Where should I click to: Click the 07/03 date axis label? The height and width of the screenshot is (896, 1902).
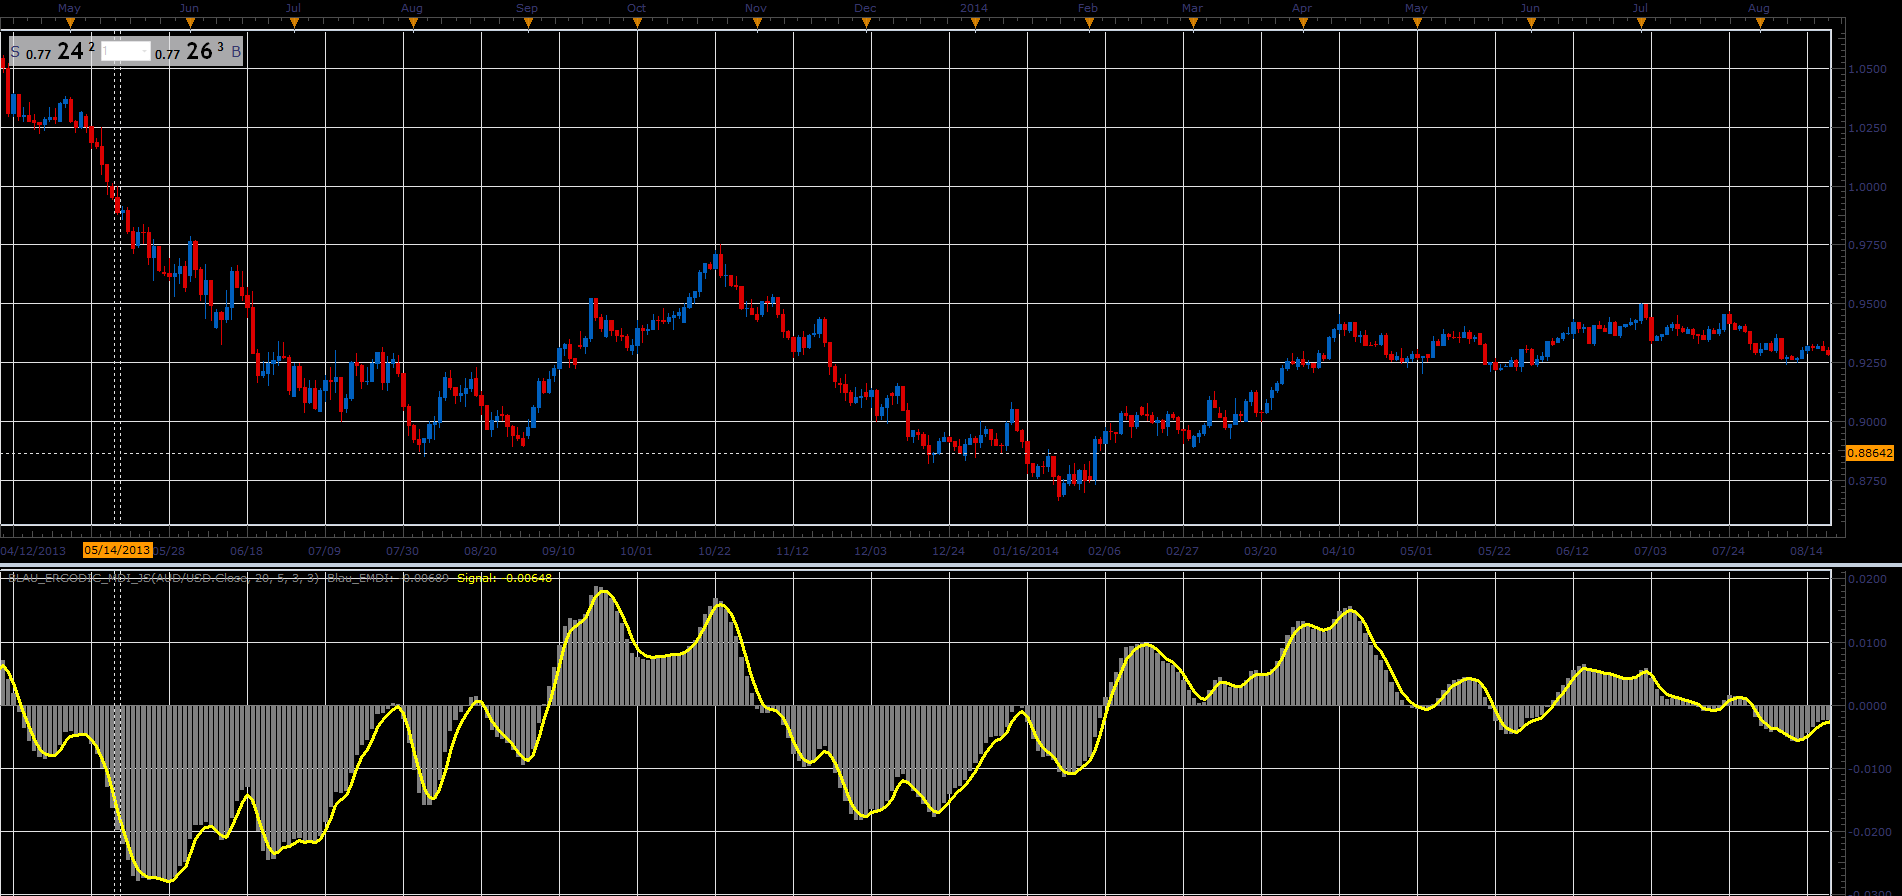click(x=1650, y=551)
